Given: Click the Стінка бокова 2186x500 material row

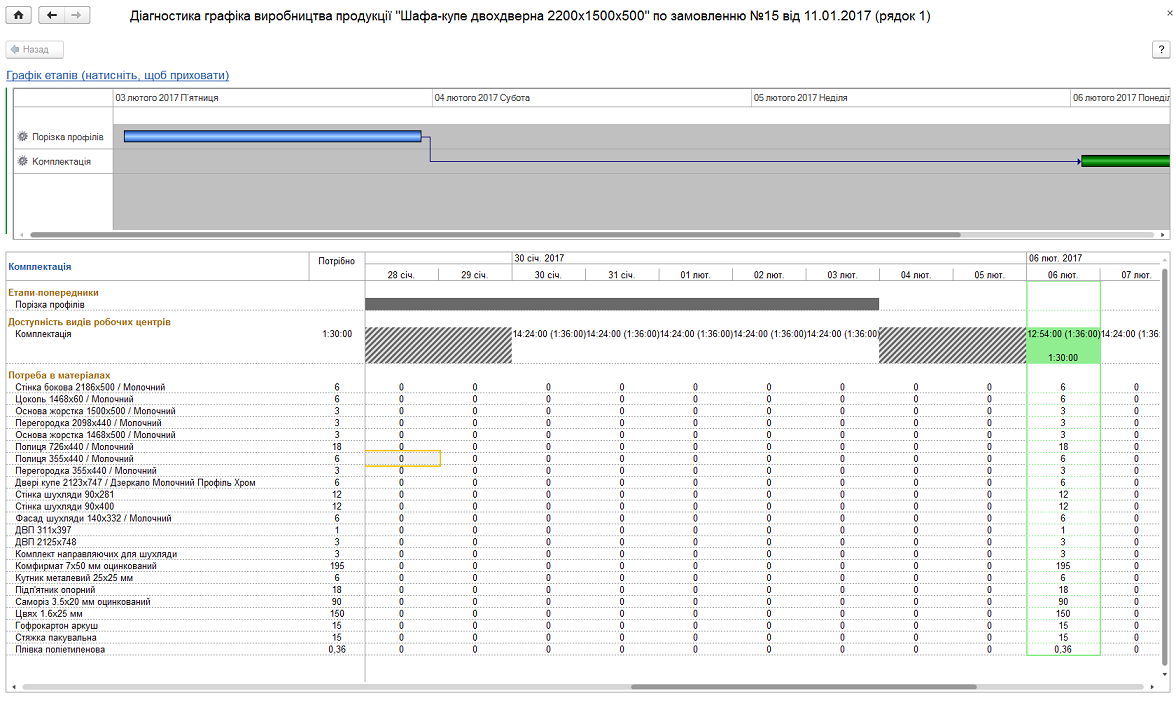Looking at the screenshot, I should click(91, 386).
